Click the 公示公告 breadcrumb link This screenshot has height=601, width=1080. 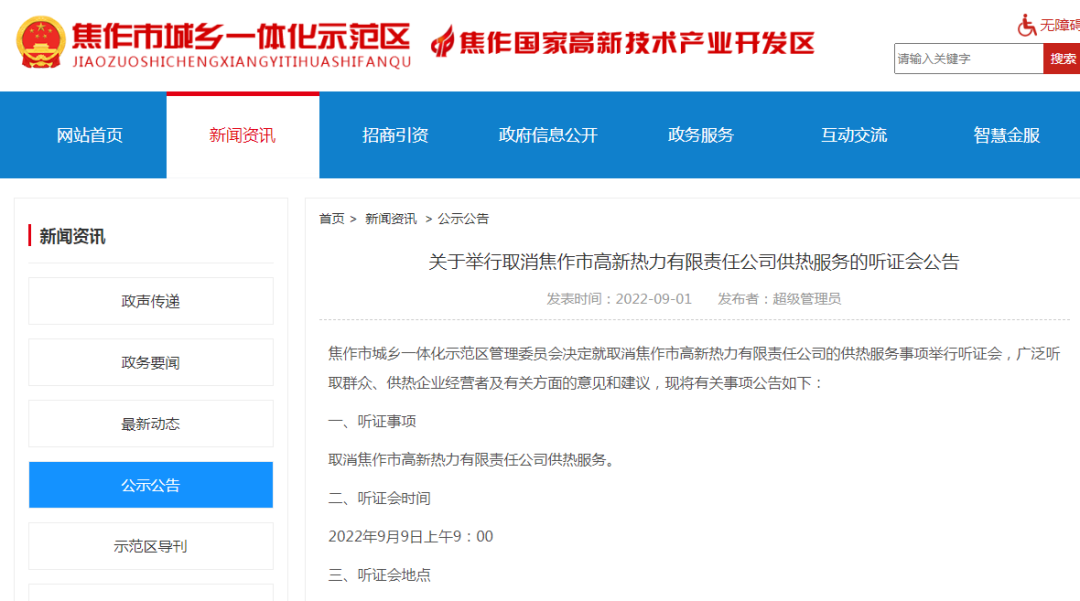[463, 219]
